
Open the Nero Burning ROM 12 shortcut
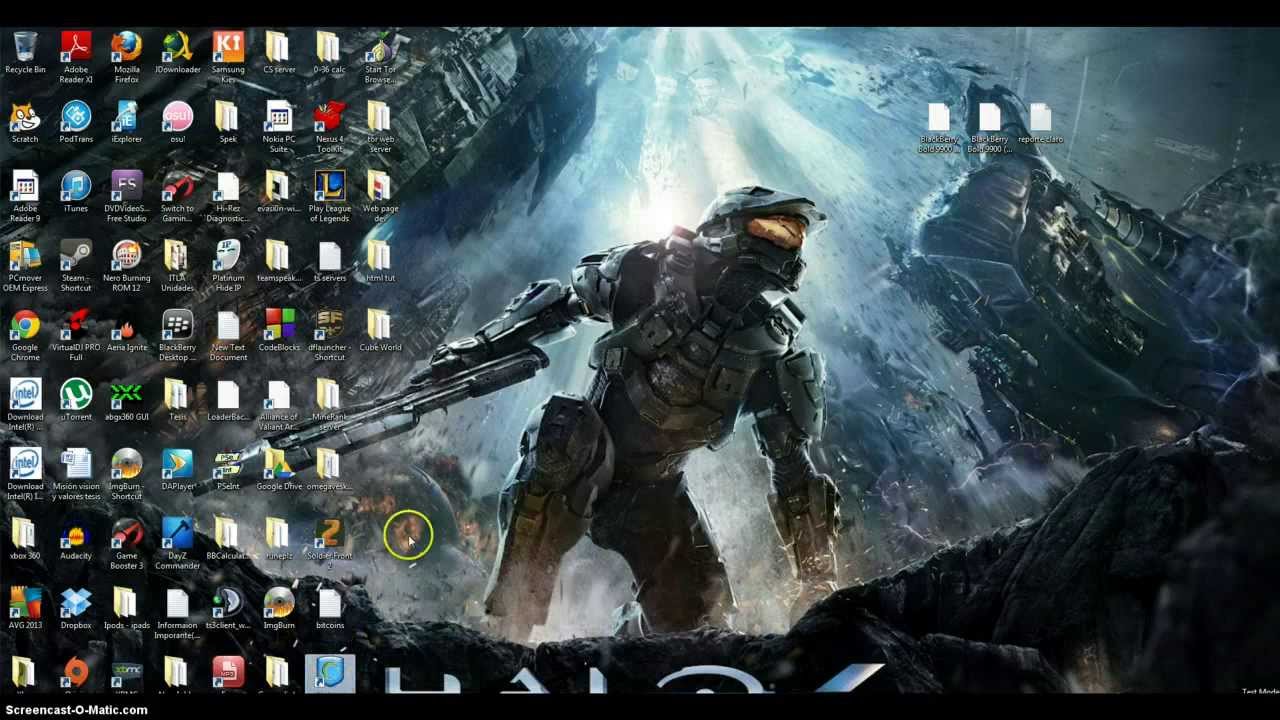[126, 266]
